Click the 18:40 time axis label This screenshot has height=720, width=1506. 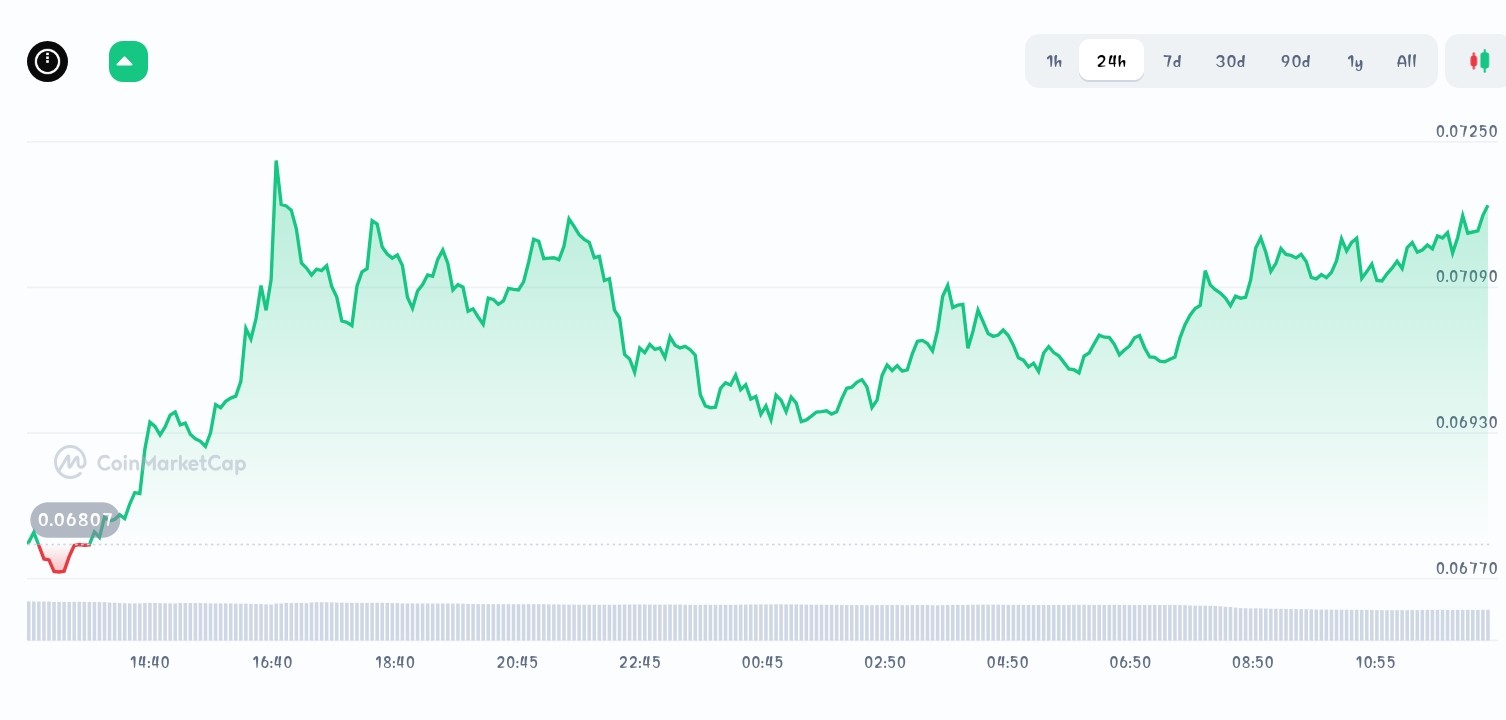(x=395, y=662)
